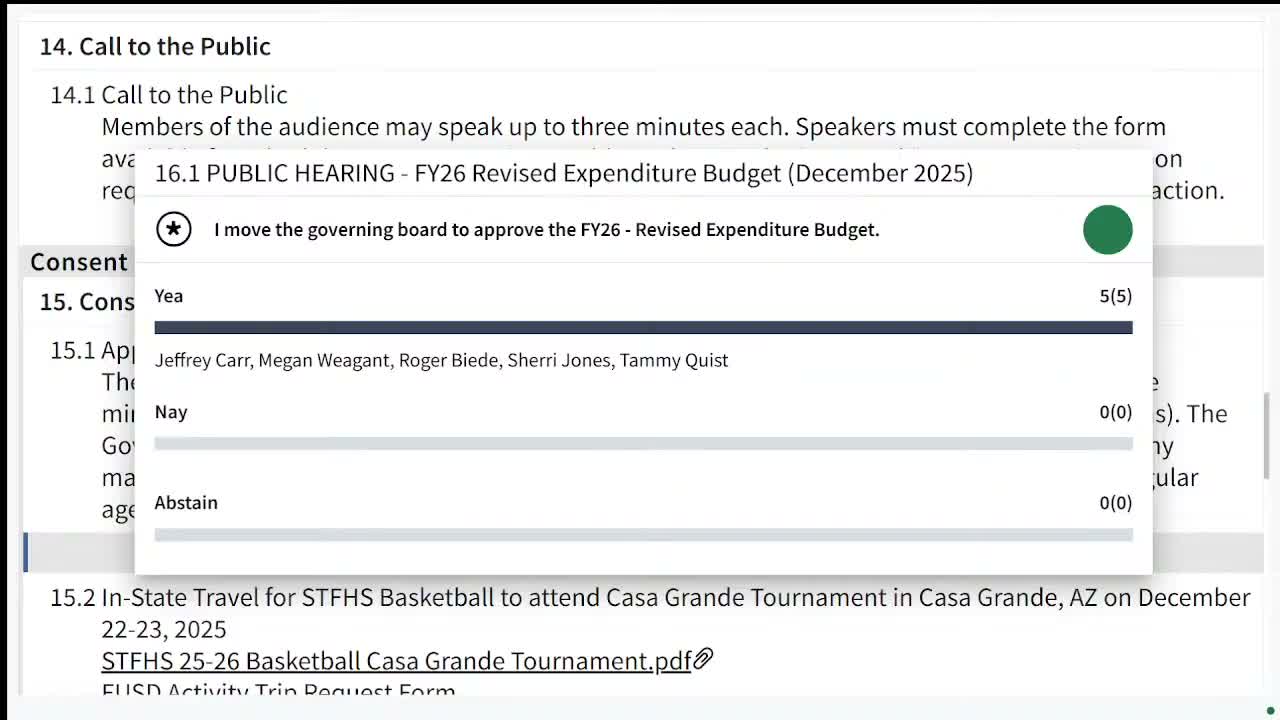Click voter name 'Tammy Quist'
This screenshot has width=1280, height=720.
point(674,360)
